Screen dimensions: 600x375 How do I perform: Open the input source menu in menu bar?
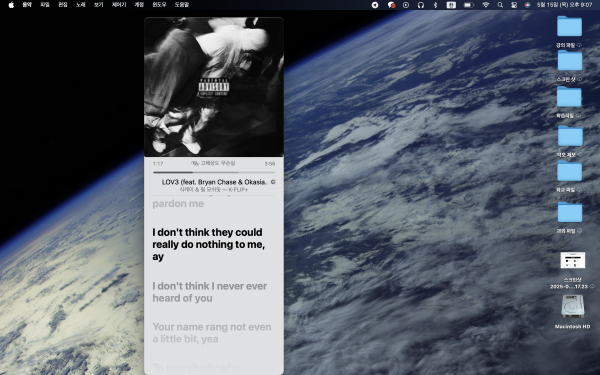coord(451,5)
